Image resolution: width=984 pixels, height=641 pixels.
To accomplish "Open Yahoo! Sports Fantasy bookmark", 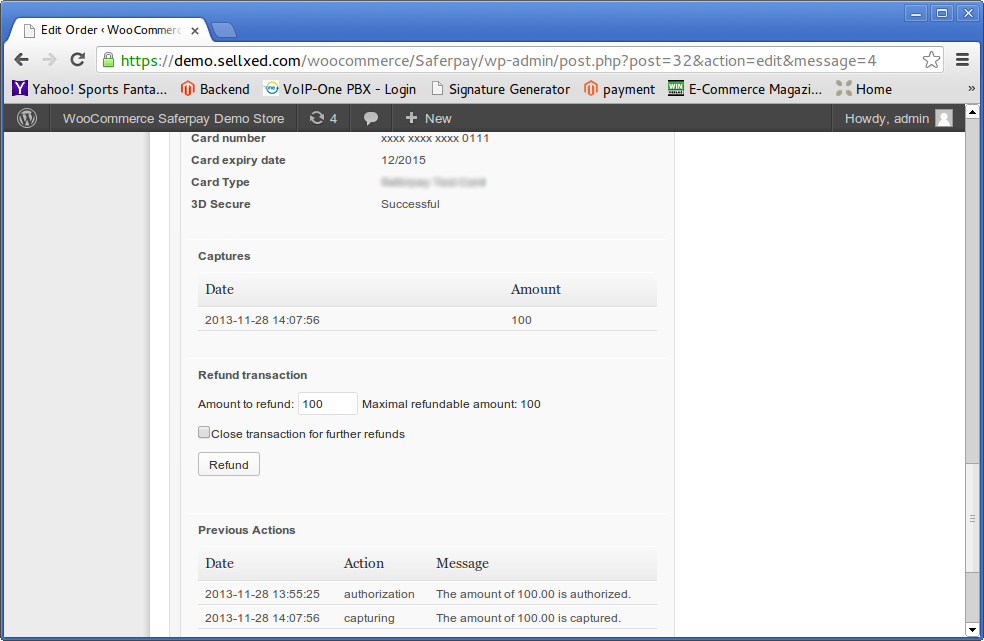I will [x=89, y=89].
